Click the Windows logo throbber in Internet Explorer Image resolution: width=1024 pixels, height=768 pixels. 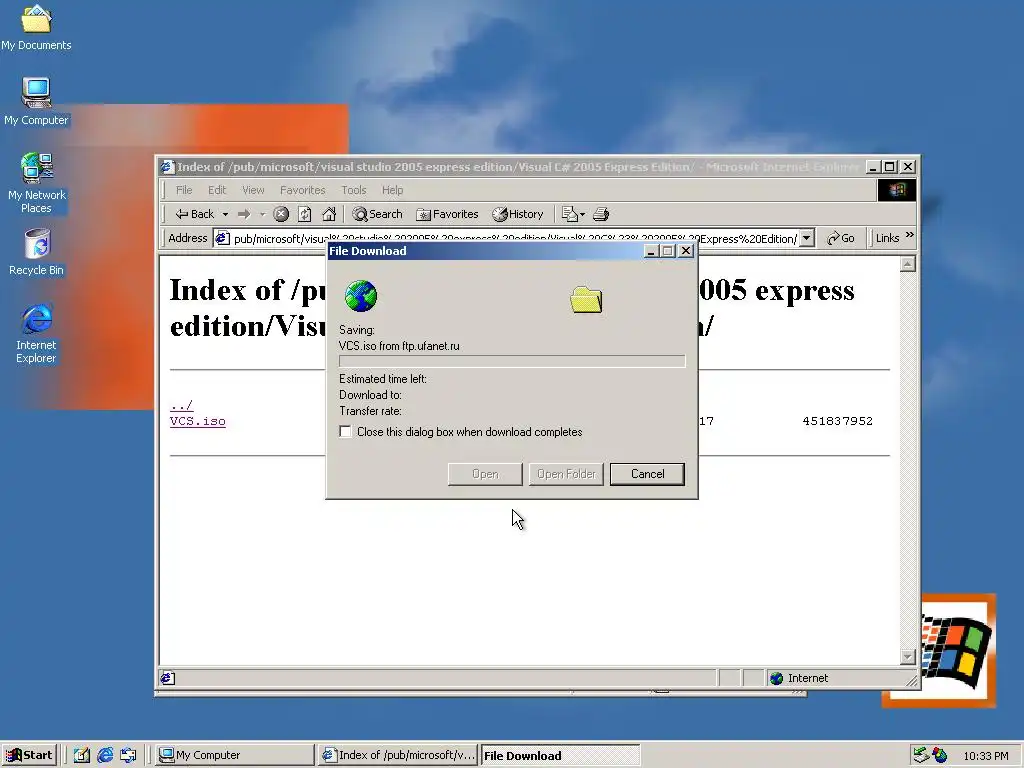click(x=897, y=190)
